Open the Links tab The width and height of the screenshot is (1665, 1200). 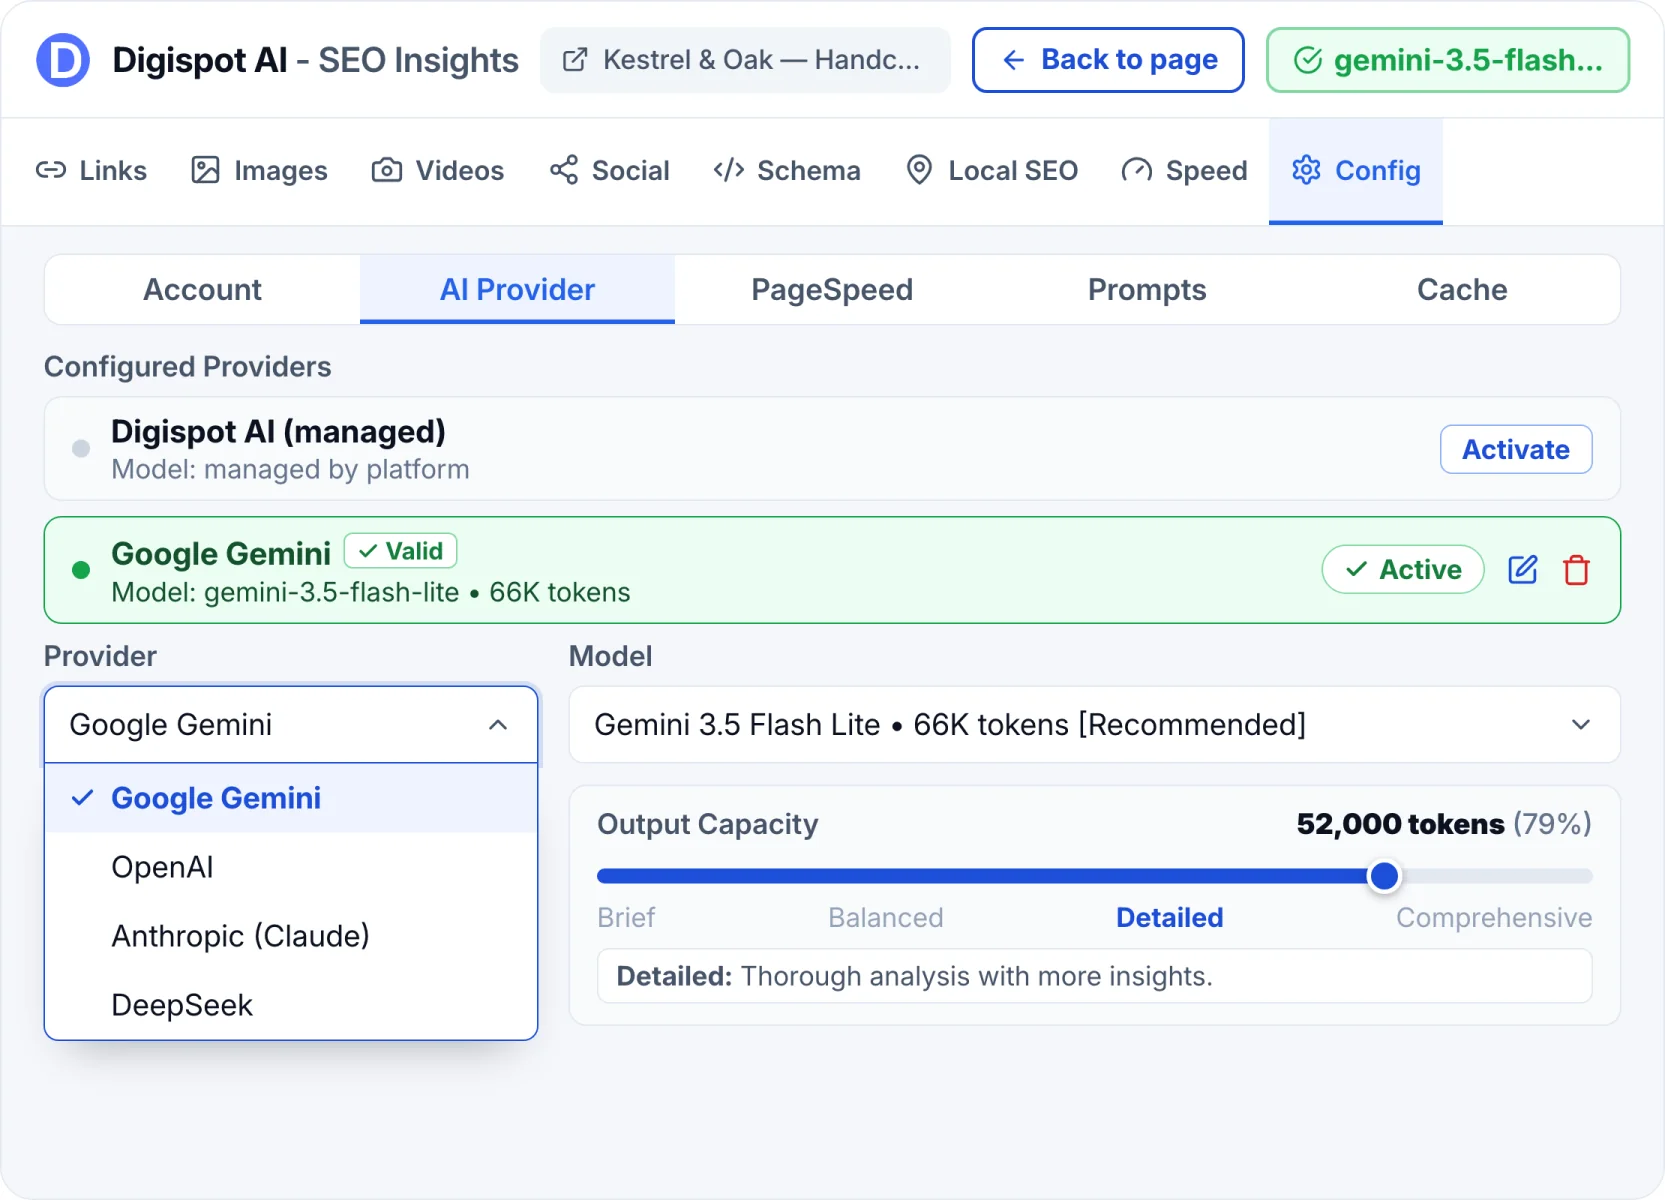[x=91, y=171]
